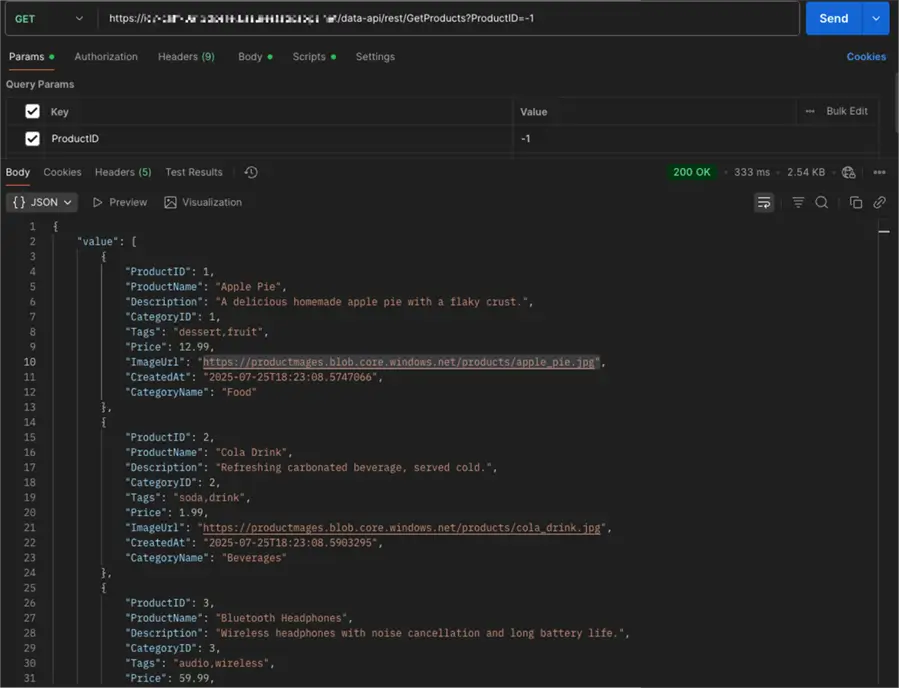Viewport: 900px width, 688px height.
Task: Click the Bulk Edit button
Action: coord(846,111)
